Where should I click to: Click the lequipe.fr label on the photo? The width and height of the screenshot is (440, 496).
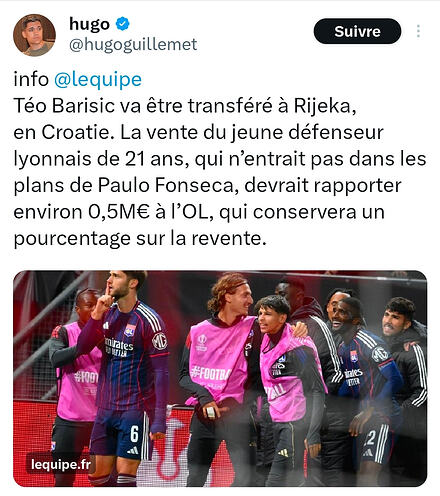pos(61,464)
